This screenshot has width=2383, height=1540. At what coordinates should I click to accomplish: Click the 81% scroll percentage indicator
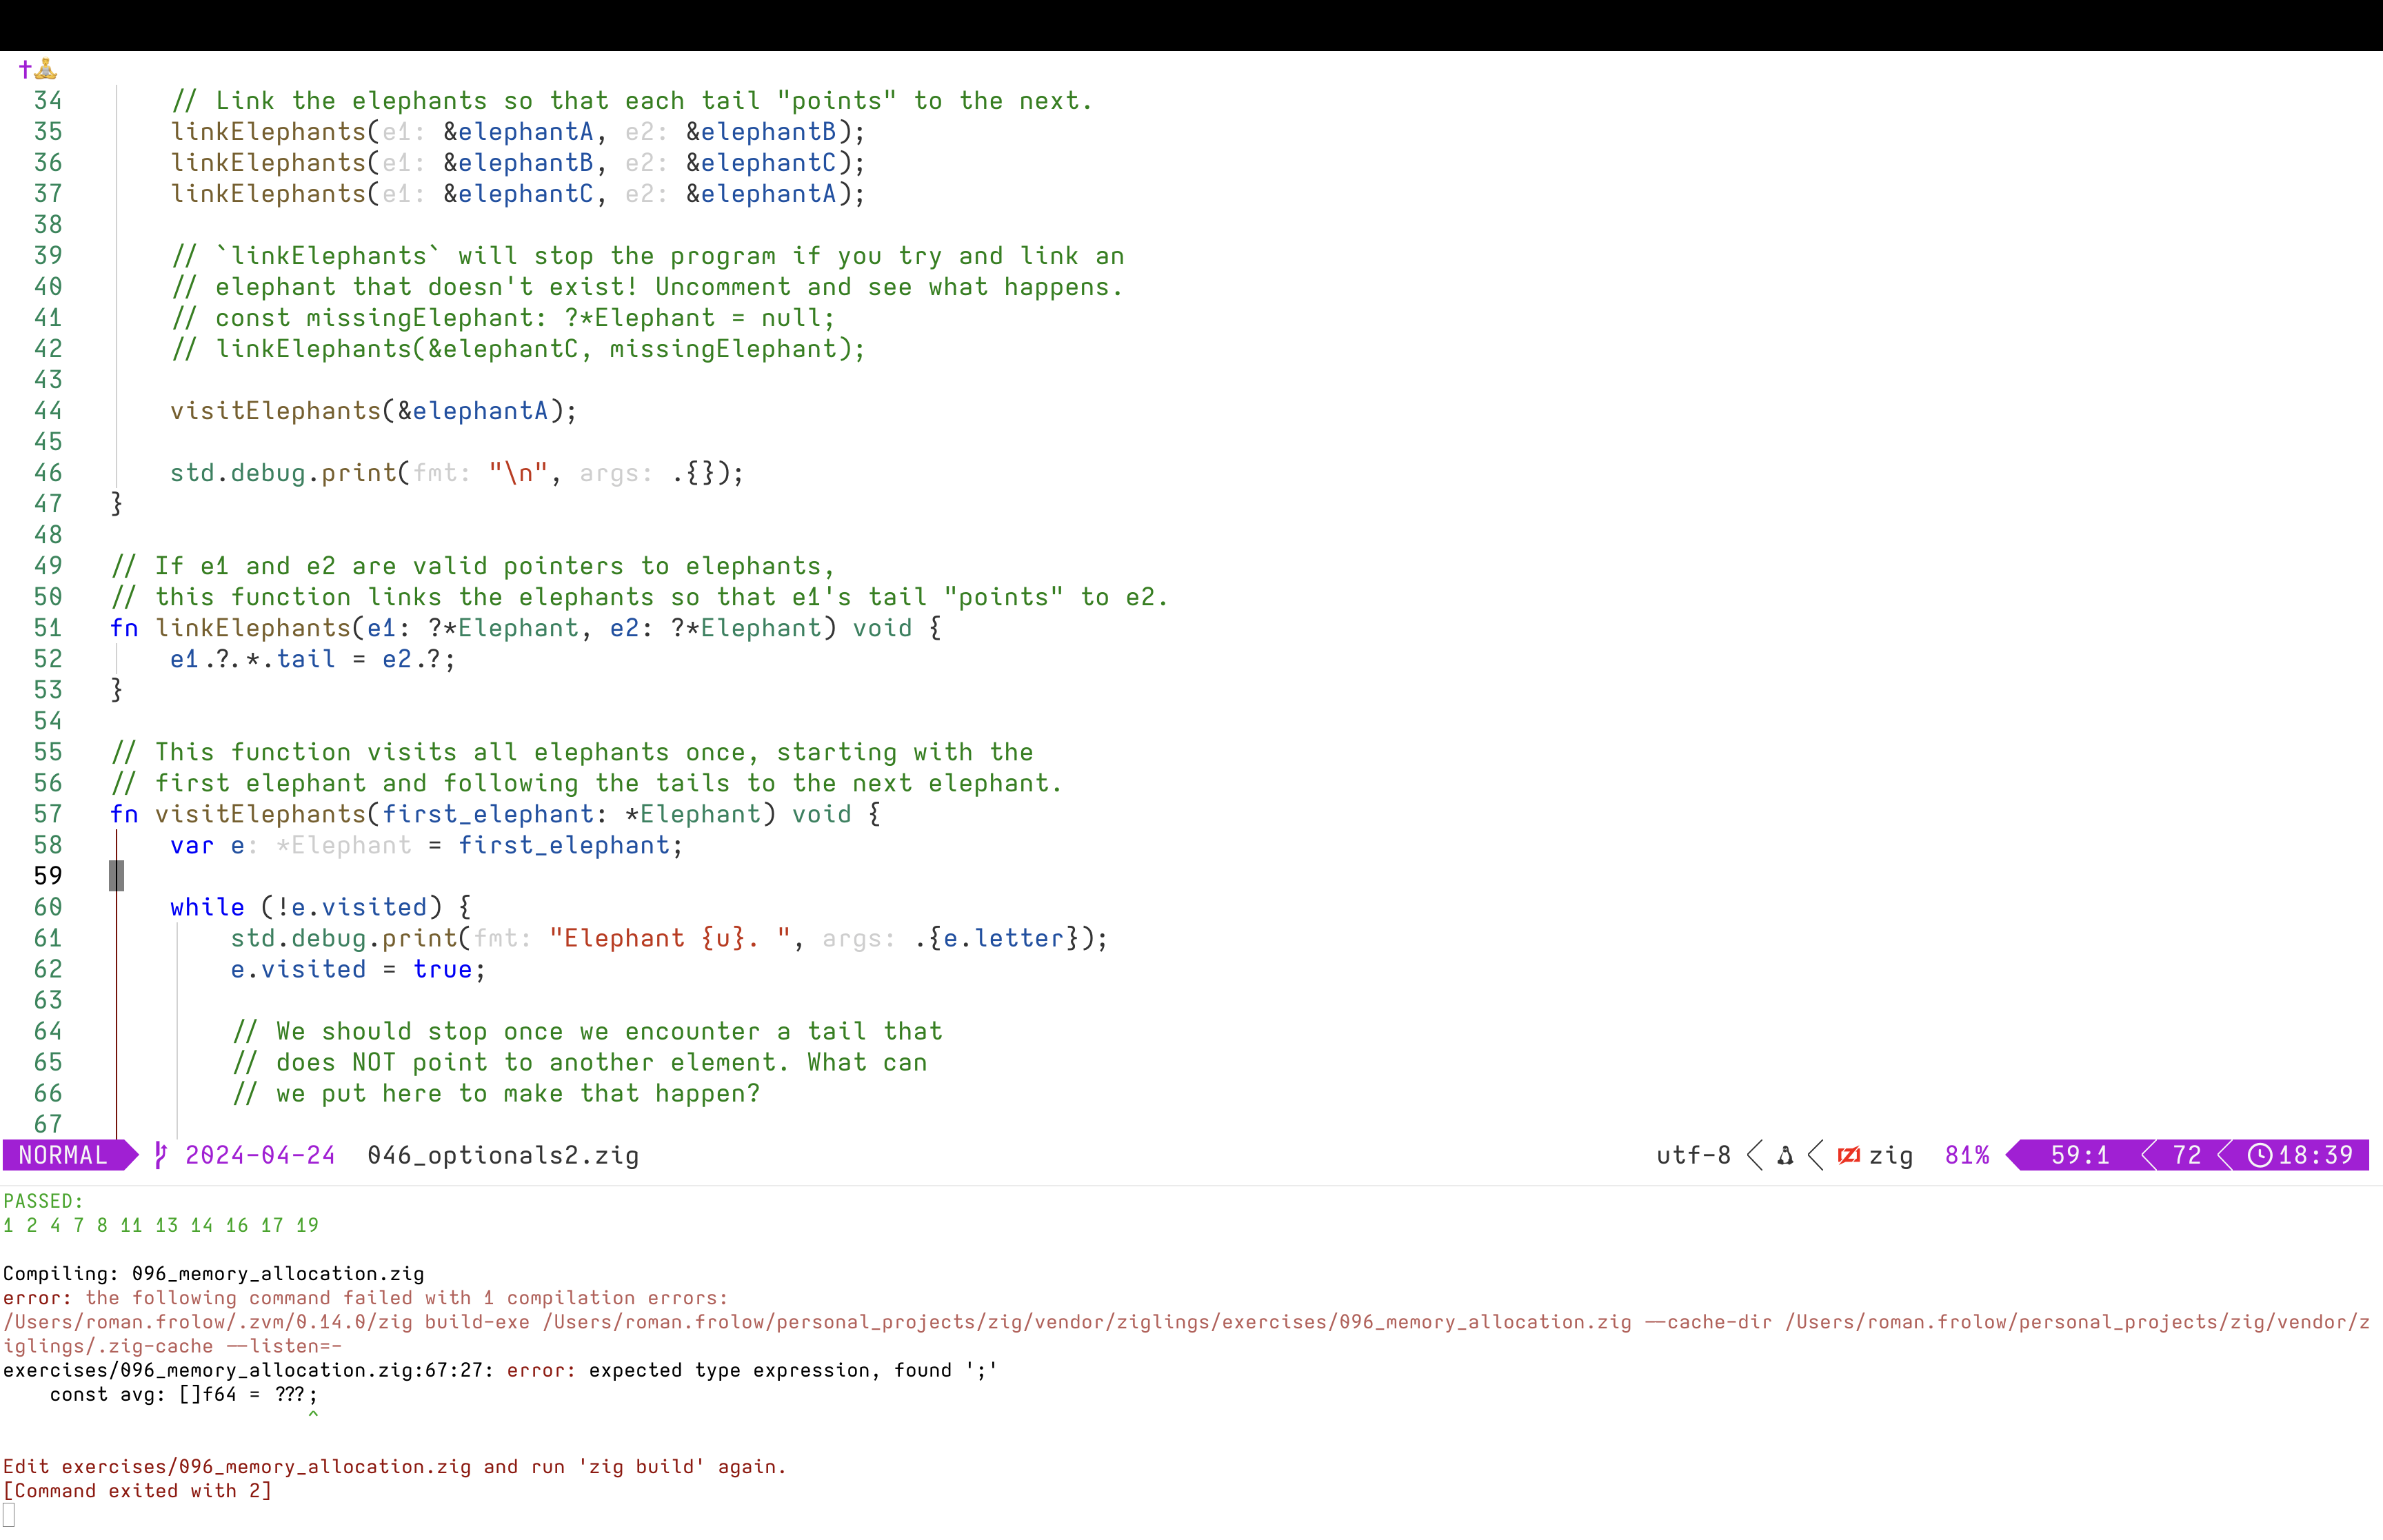pos(1967,1156)
